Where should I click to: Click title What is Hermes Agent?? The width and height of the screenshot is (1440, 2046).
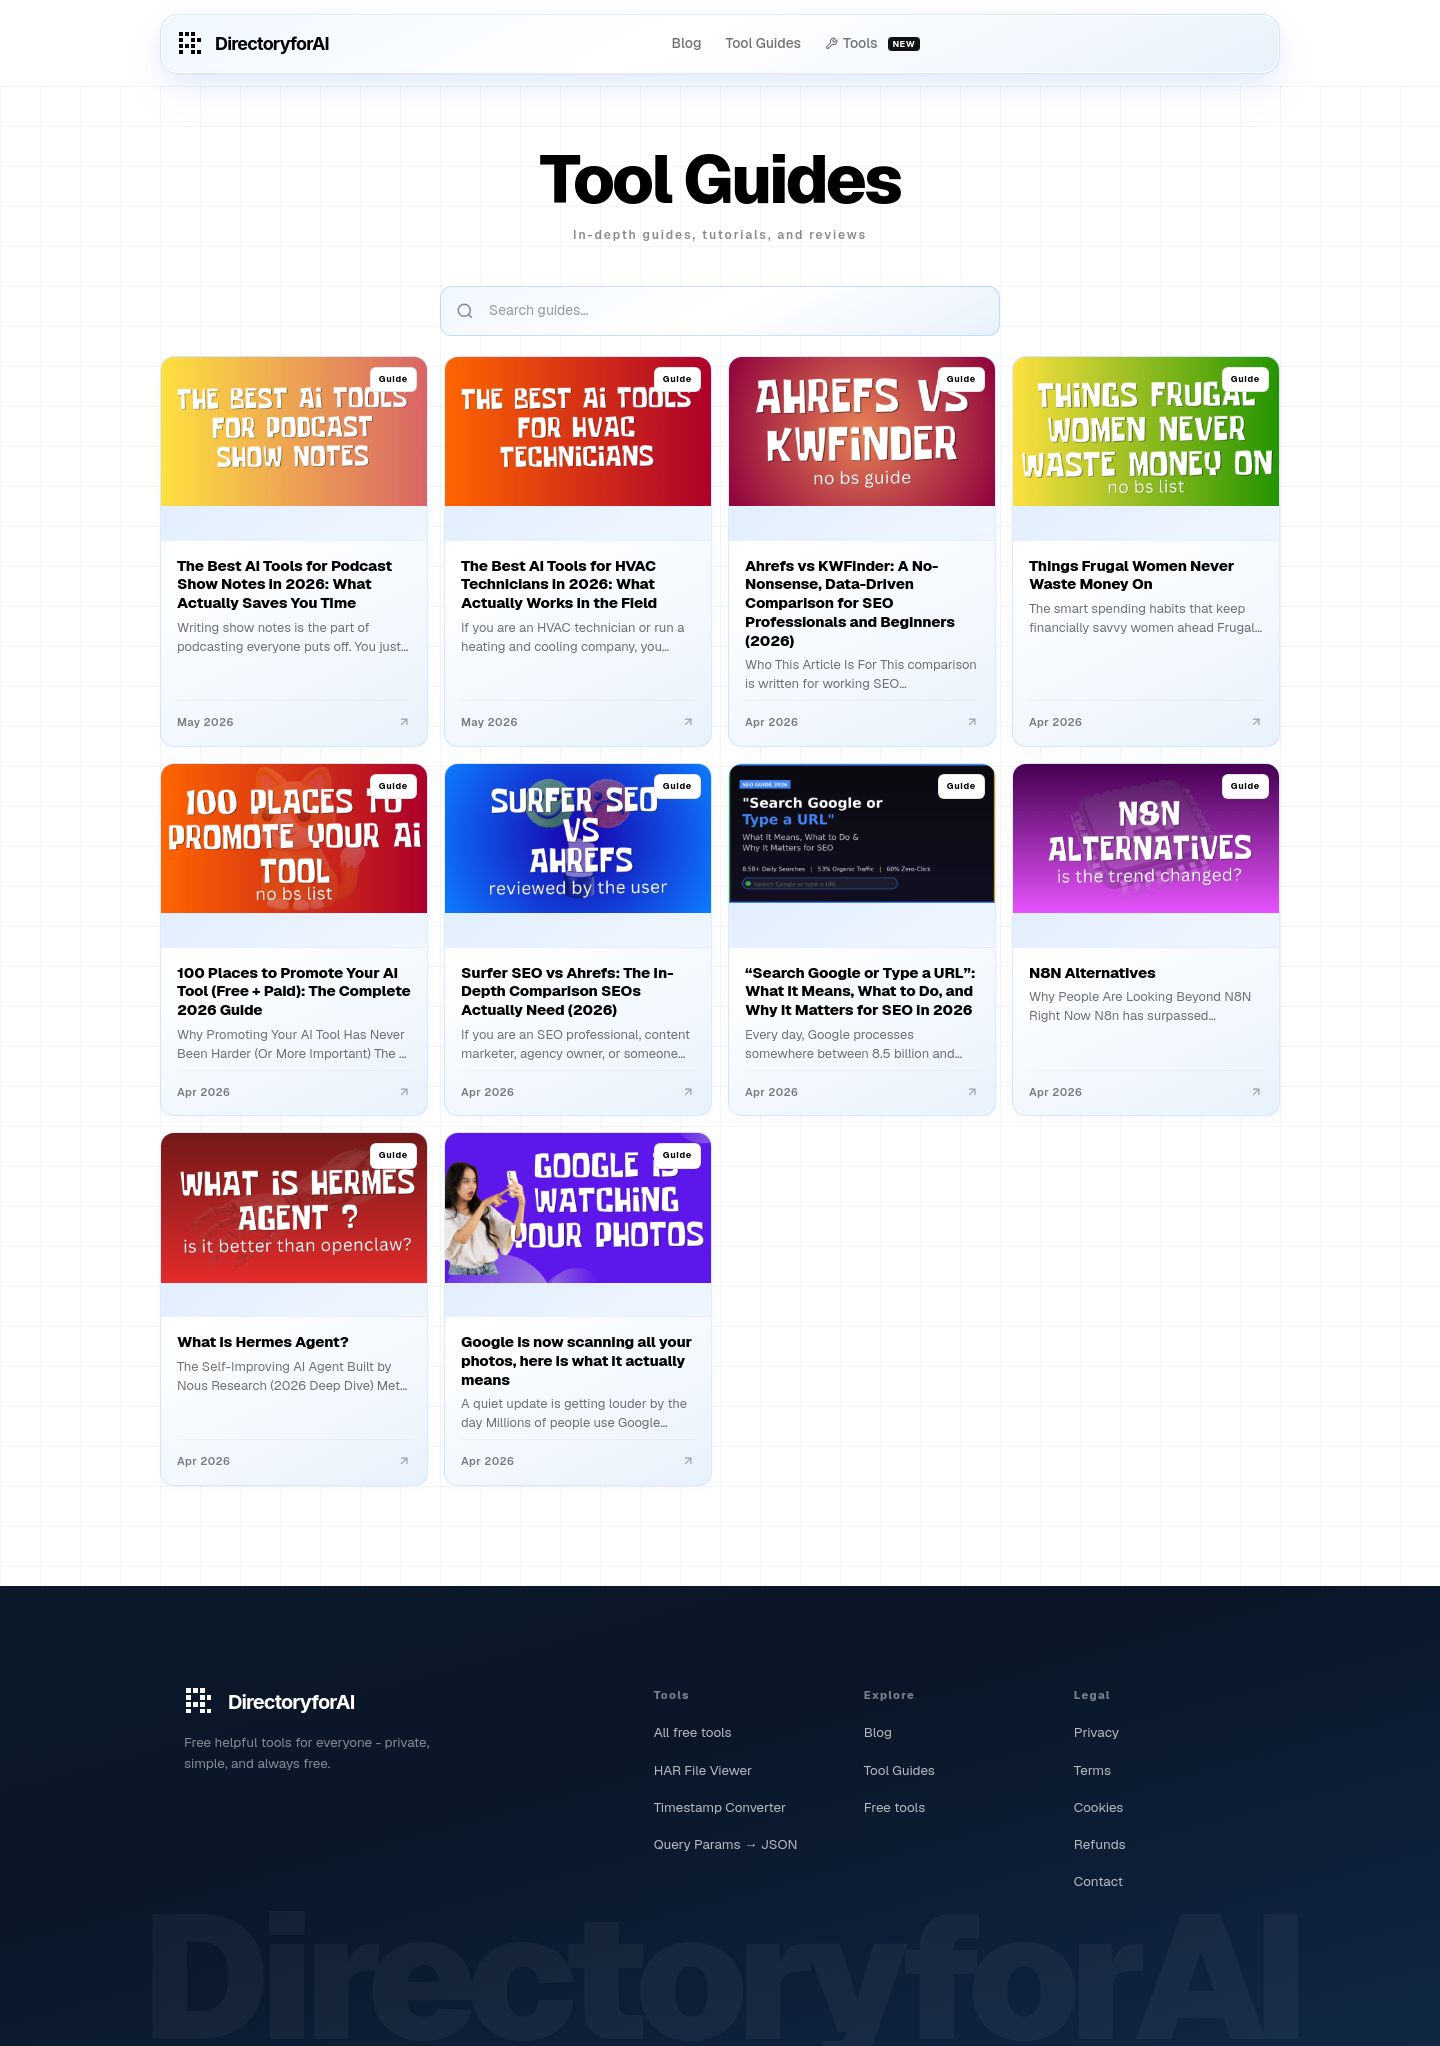(263, 1342)
